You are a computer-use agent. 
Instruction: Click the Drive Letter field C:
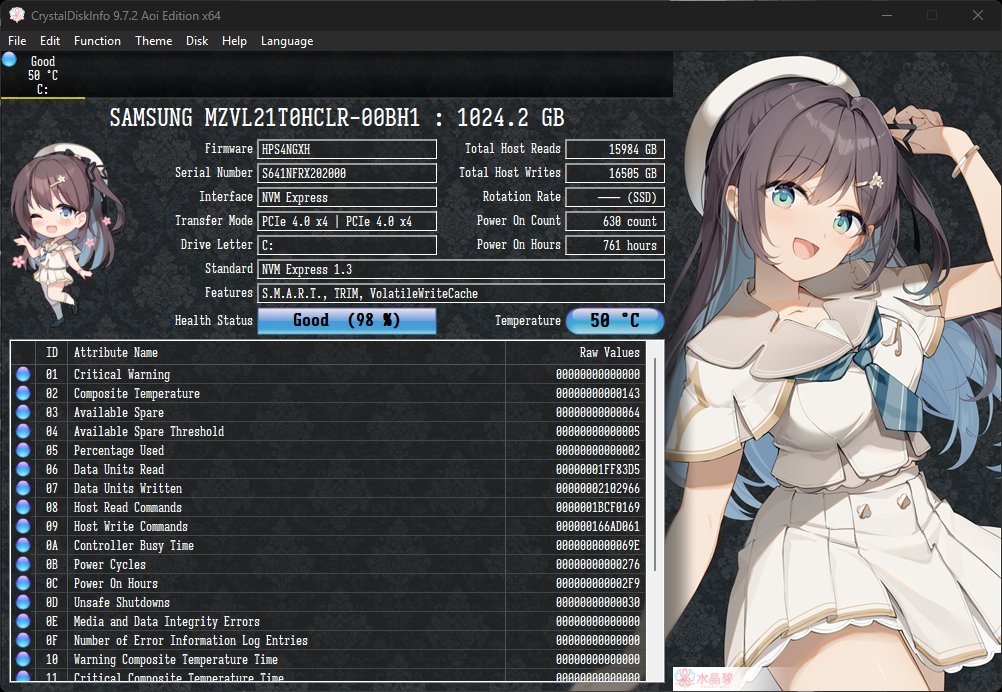click(x=347, y=245)
